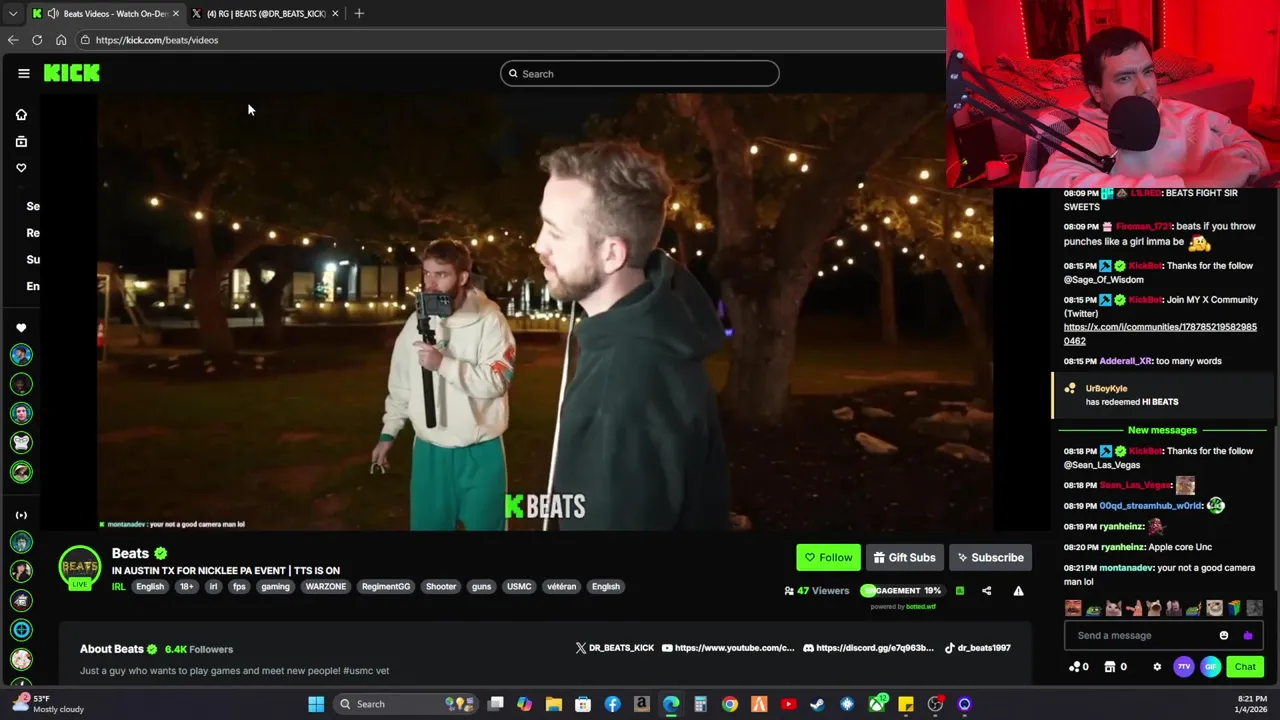The width and height of the screenshot is (1280, 720).
Task: Click the green stats icon next to engagement
Action: (960, 591)
